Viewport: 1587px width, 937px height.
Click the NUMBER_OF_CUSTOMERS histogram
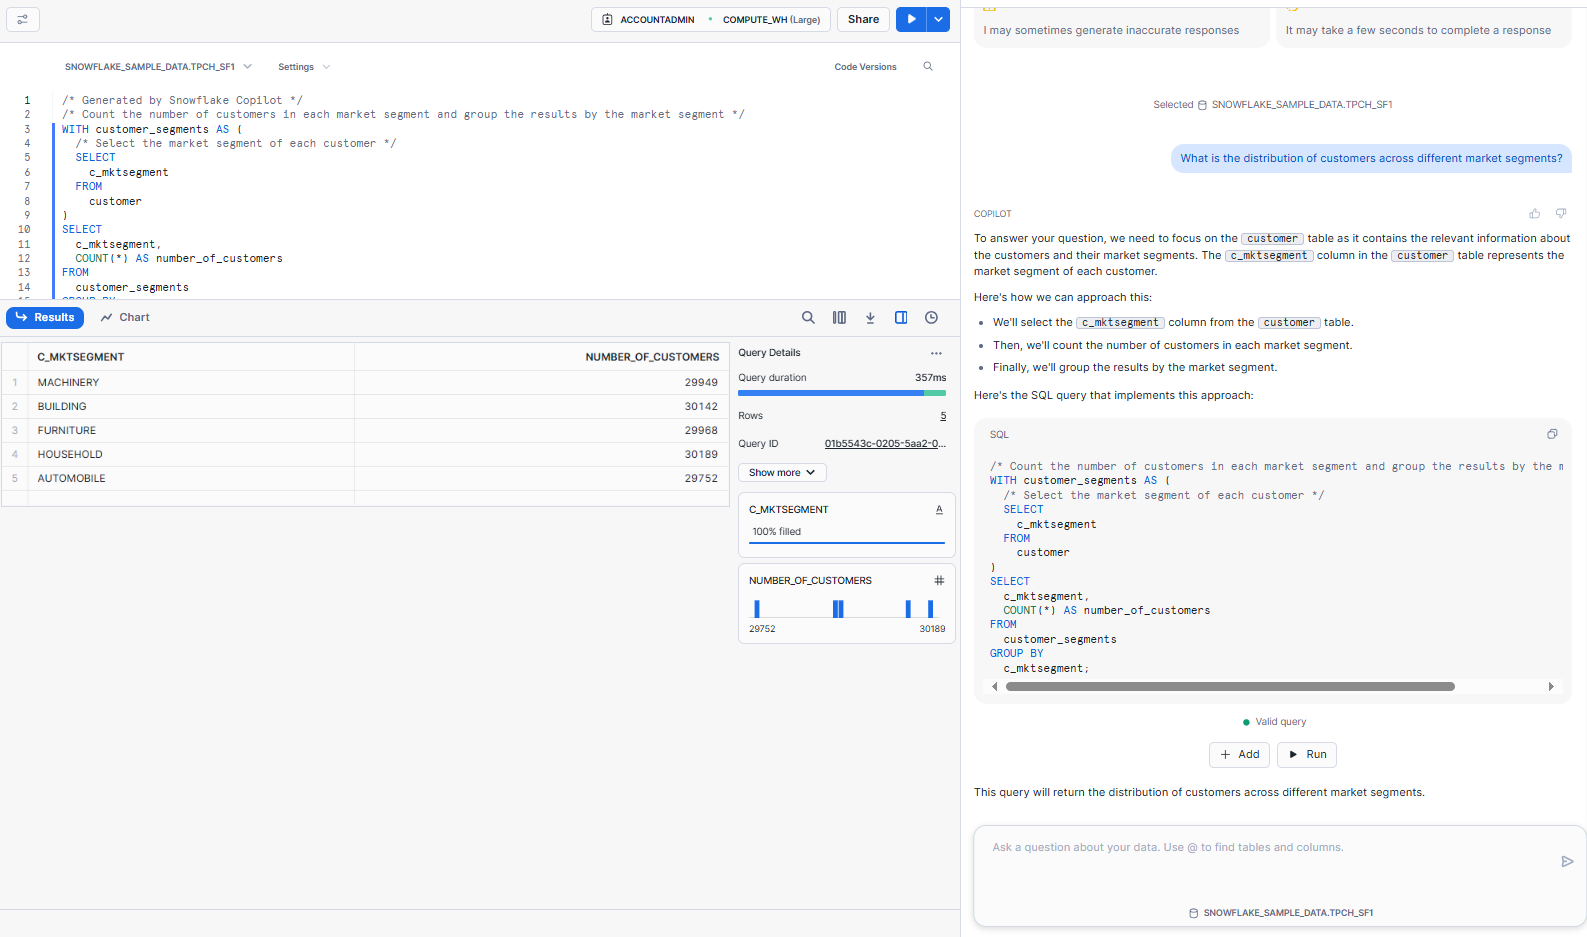coord(846,608)
